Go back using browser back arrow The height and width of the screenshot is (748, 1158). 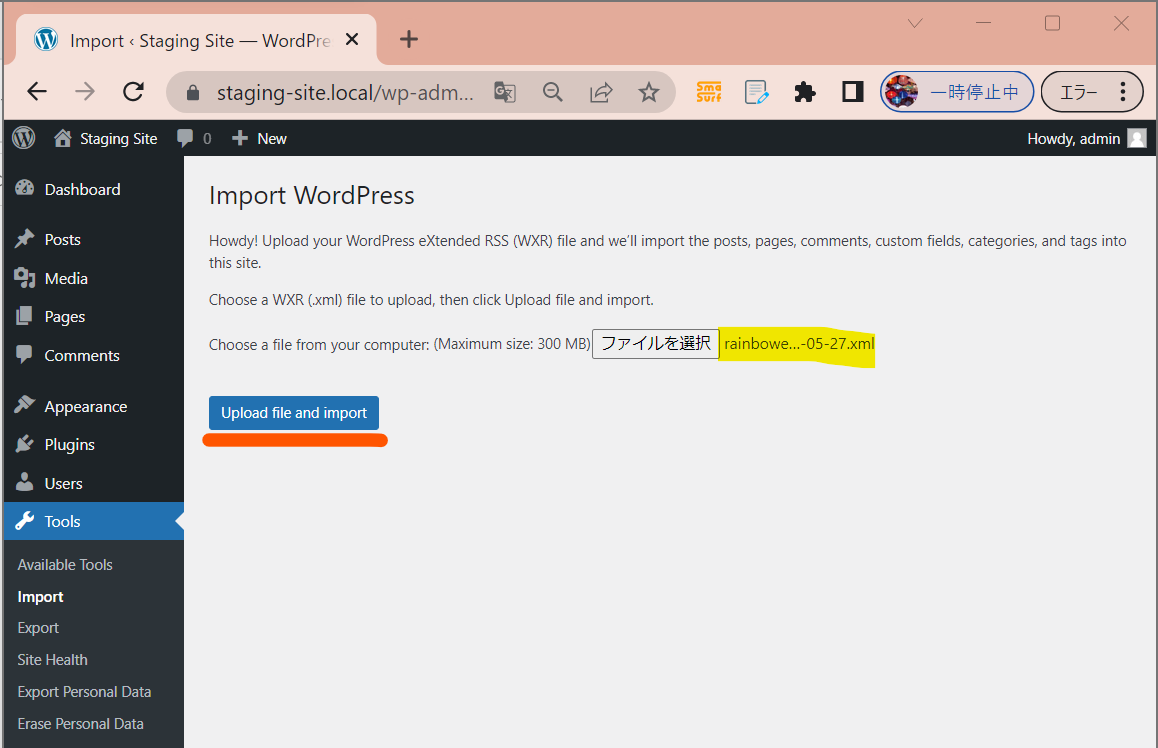[x=37, y=92]
